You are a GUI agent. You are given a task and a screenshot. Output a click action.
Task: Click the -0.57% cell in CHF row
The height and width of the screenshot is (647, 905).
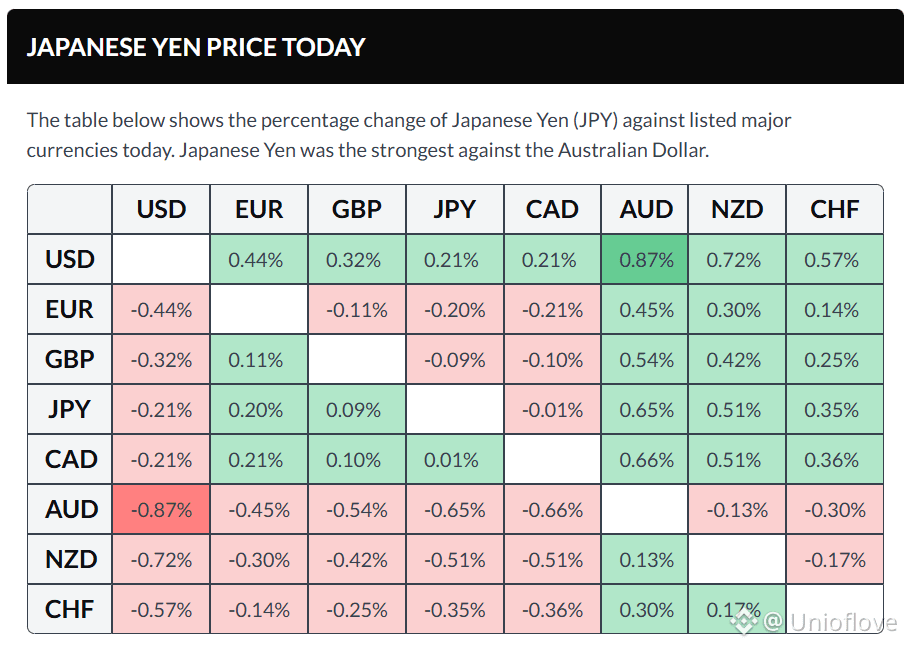(x=161, y=609)
